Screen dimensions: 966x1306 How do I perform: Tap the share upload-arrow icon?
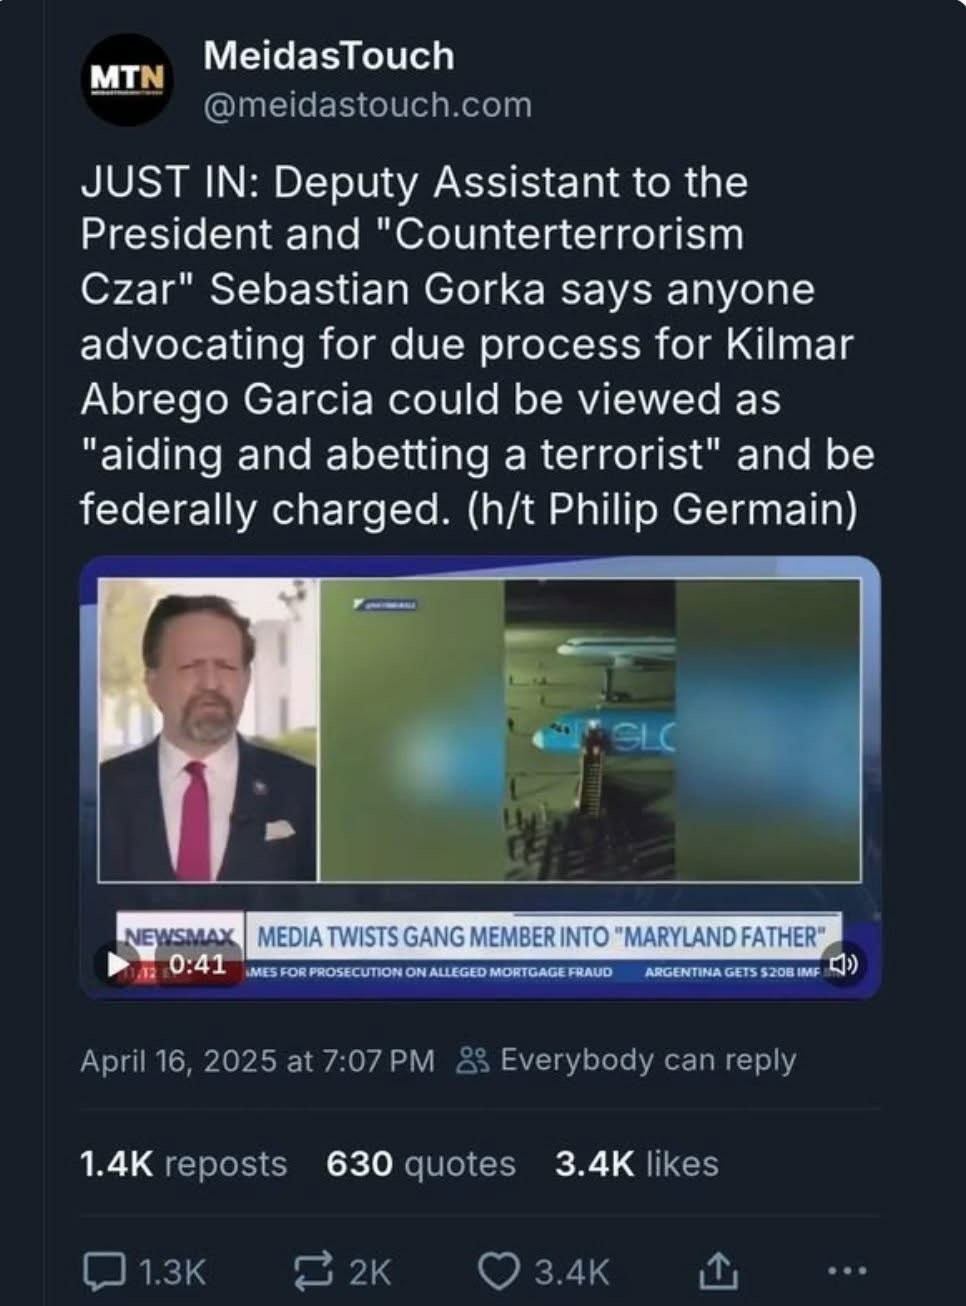click(715, 1271)
